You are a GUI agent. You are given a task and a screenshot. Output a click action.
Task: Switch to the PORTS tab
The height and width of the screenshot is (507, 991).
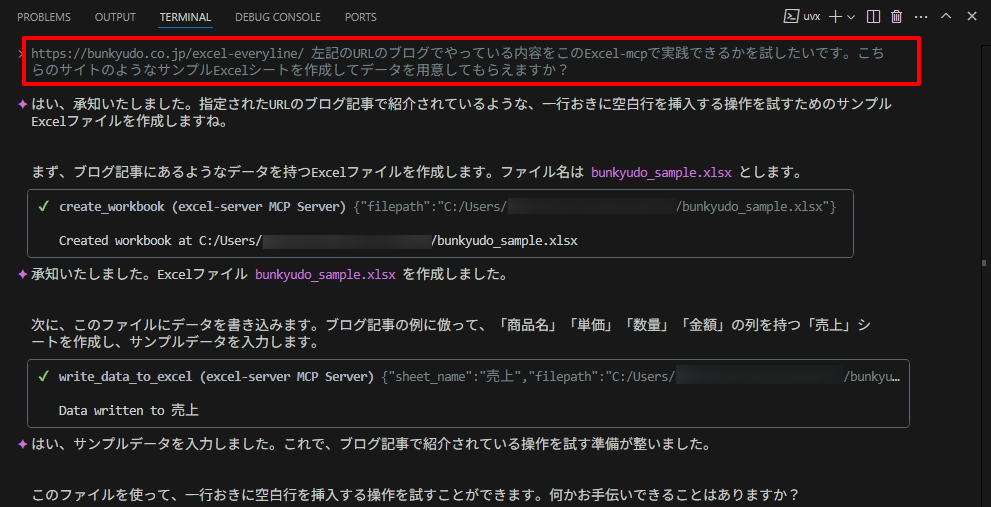[x=360, y=17]
